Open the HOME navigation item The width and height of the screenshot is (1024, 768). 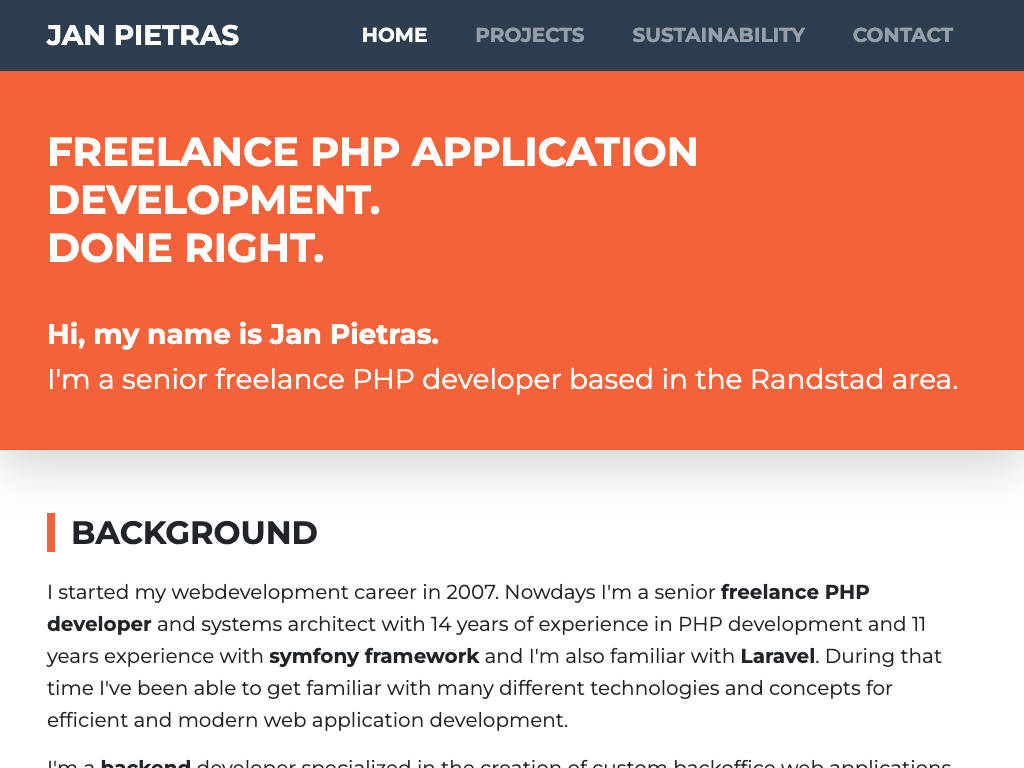[x=394, y=35]
